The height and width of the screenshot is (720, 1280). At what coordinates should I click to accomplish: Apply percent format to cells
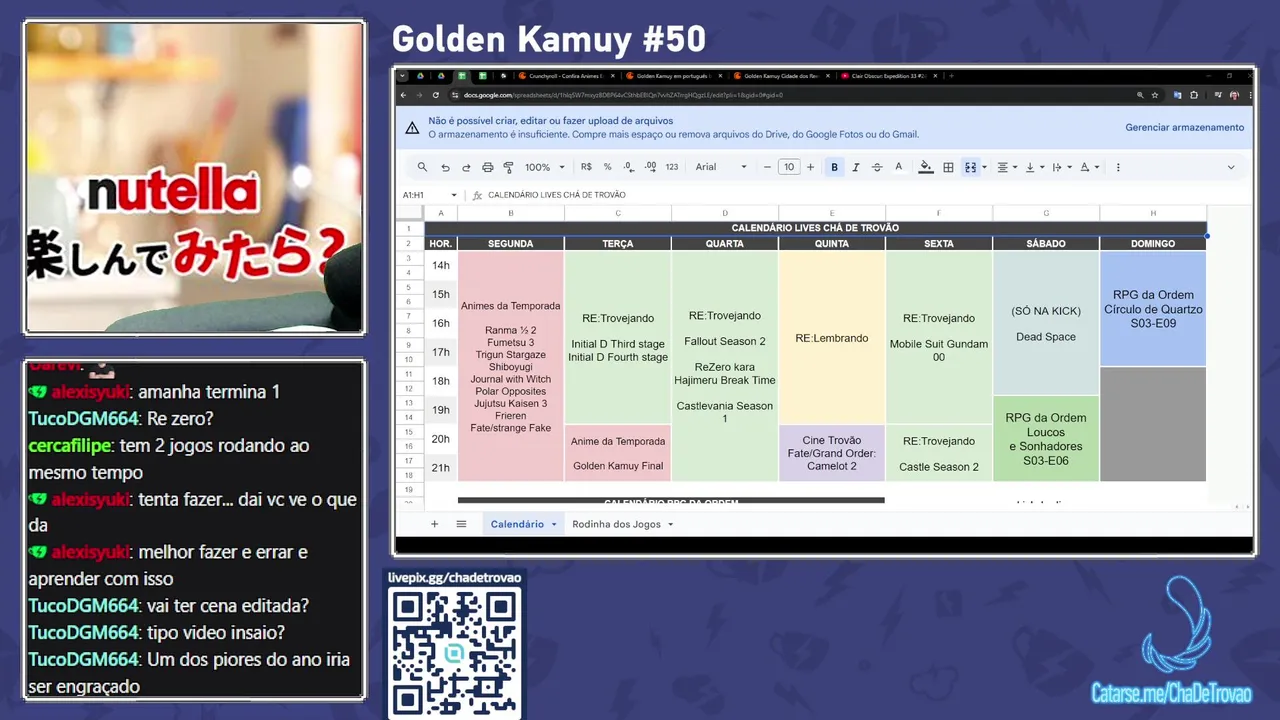pos(607,167)
